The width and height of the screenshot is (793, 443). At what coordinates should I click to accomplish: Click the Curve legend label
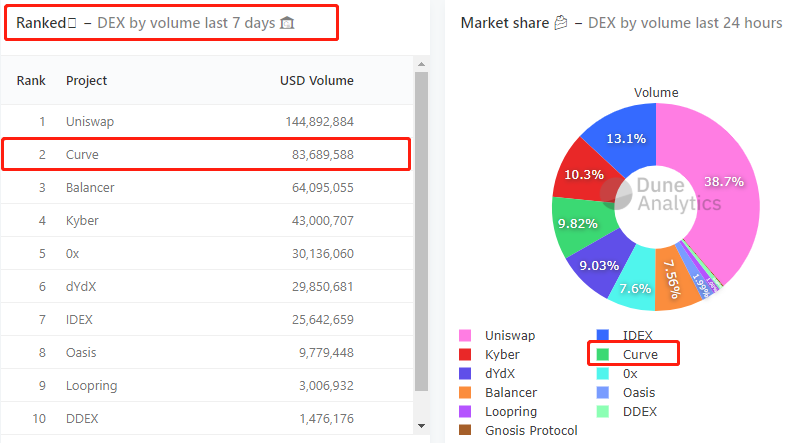click(640, 355)
